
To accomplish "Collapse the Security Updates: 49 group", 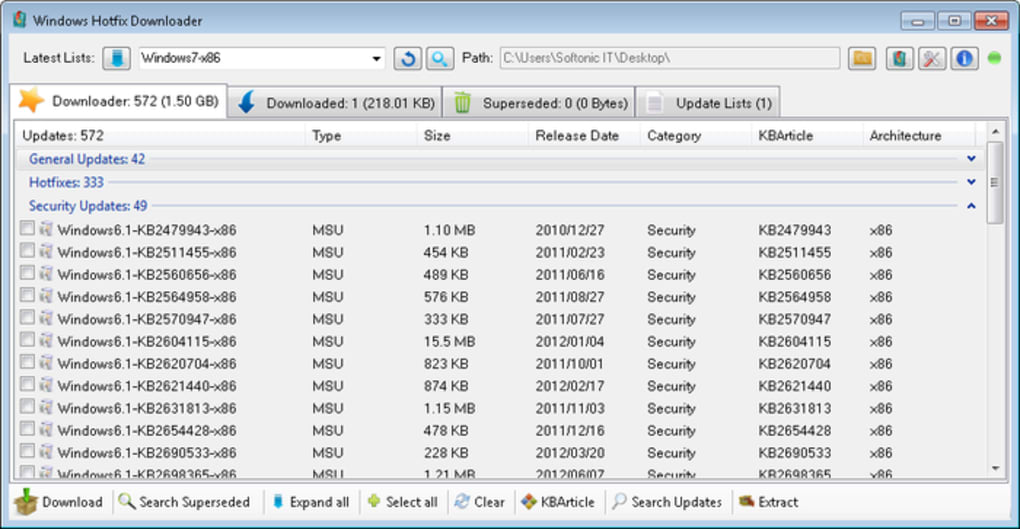I will 971,206.
